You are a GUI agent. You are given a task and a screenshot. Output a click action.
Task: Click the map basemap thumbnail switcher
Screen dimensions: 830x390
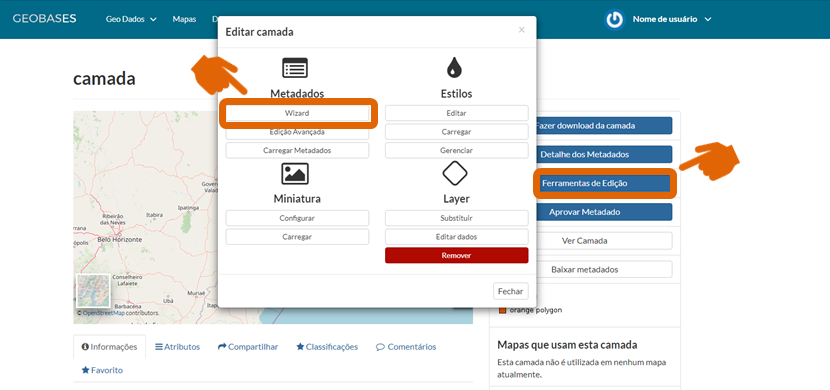[93, 291]
